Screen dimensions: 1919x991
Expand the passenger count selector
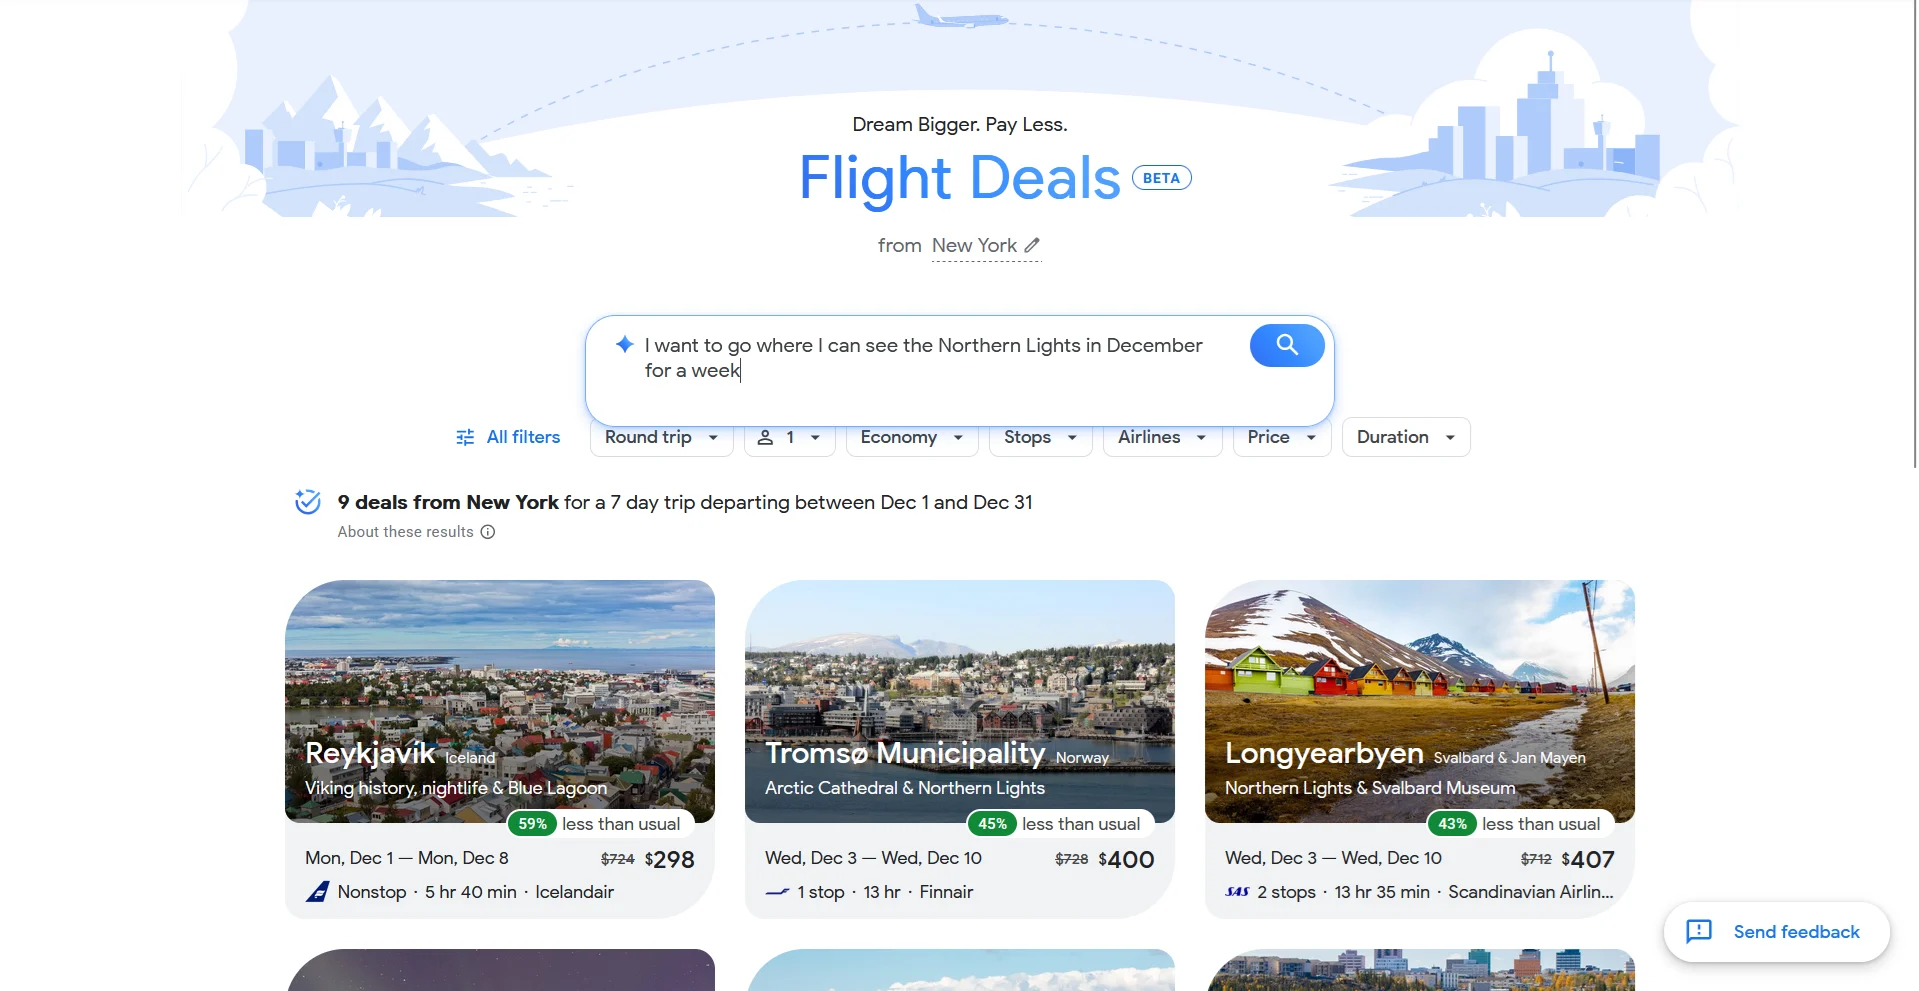pos(789,437)
